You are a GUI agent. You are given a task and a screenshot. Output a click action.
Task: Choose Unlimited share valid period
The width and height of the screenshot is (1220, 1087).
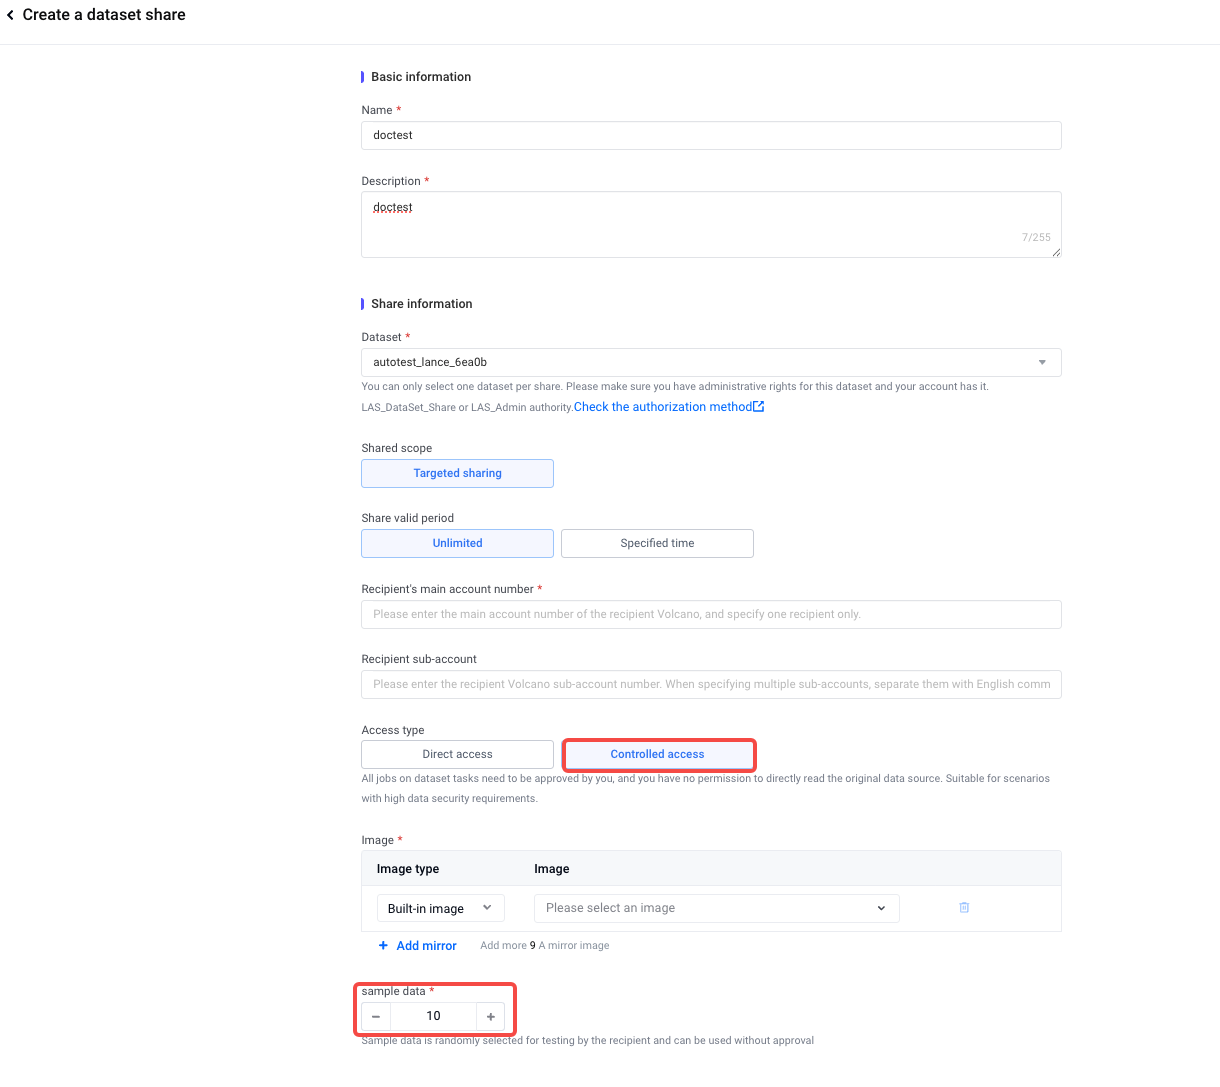point(457,544)
